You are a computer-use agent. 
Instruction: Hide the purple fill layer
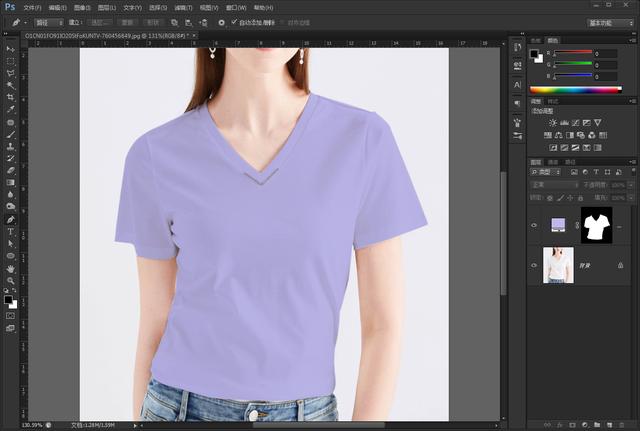[x=533, y=227]
